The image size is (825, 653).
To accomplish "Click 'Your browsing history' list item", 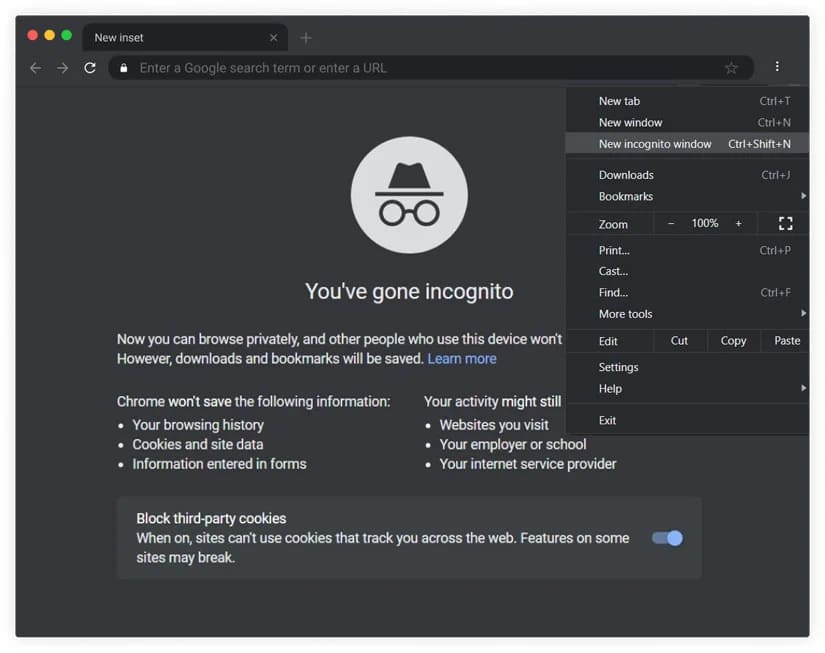I will [x=198, y=425].
